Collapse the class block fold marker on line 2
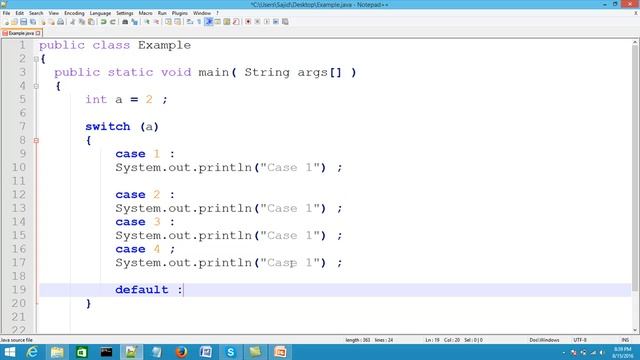Viewport: 640px width, 360px height. point(36,59)
